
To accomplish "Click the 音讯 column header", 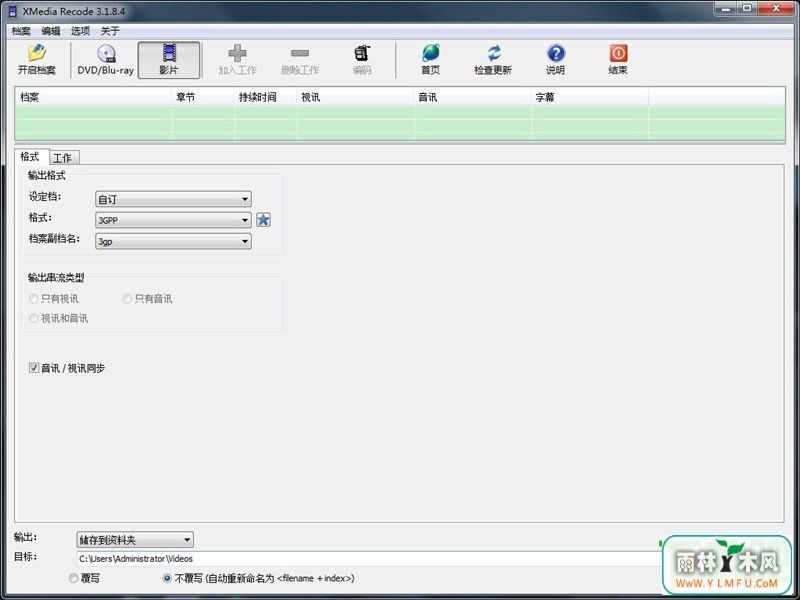I will click(472, 97).
